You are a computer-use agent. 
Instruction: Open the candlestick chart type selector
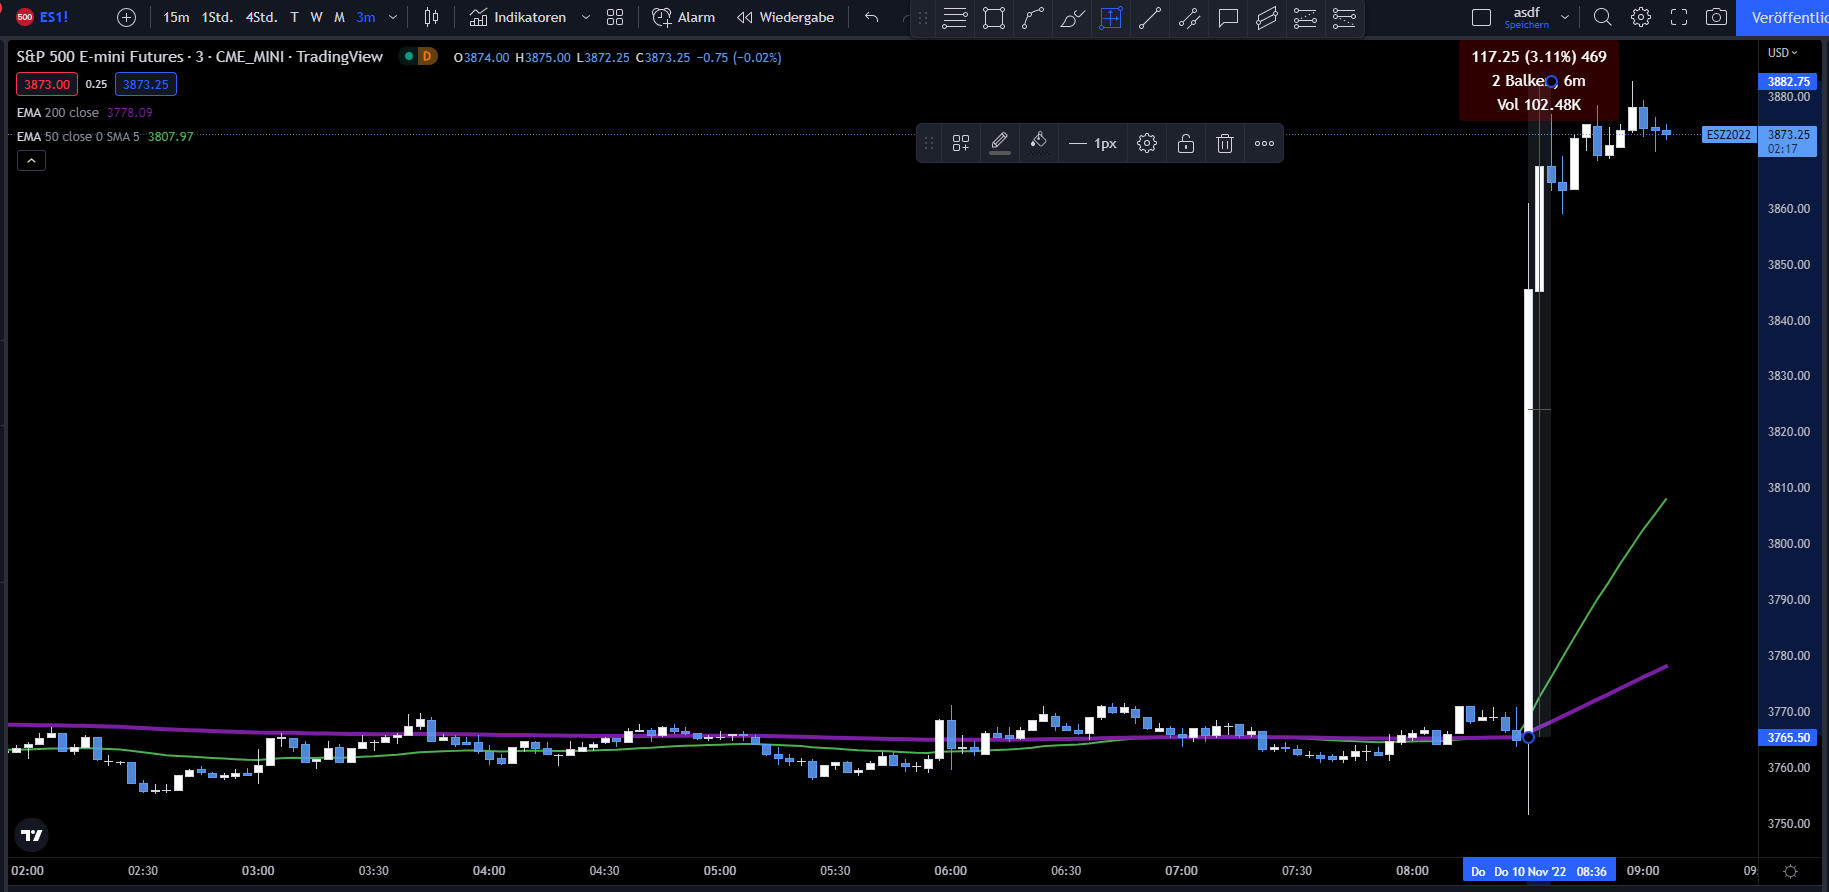point(431,17)
